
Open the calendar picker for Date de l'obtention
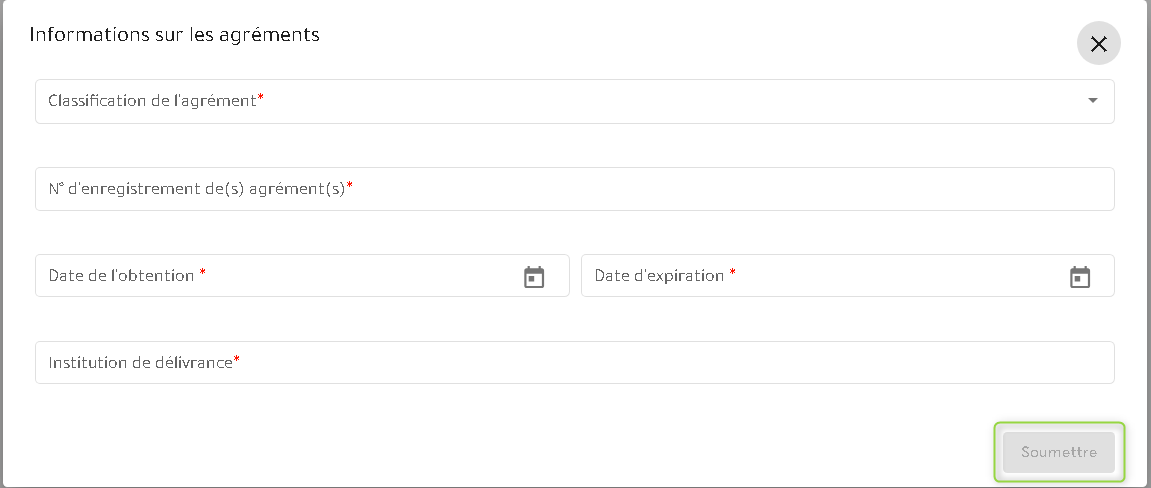pyautogui.click(x=534, y=277)
